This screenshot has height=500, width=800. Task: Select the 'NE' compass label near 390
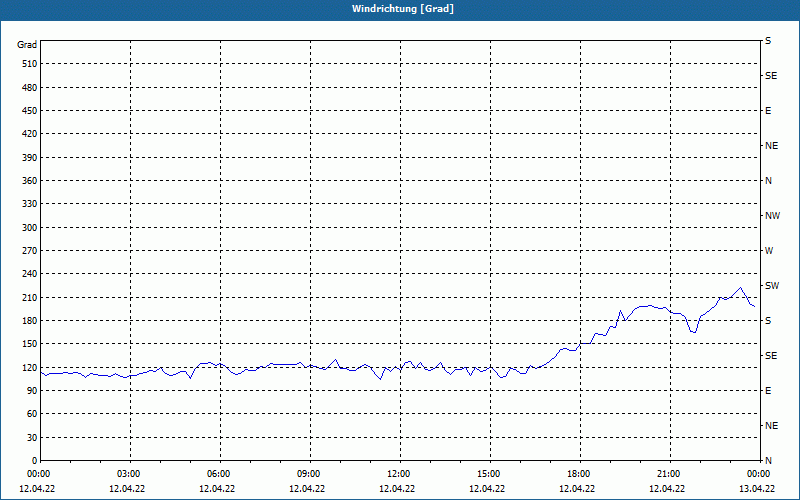click(772, 146)
